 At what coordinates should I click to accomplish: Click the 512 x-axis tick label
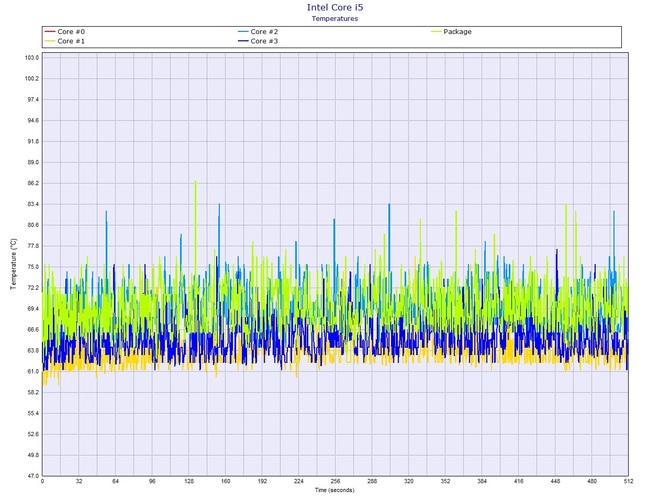pyautogui.click(x=629, y=481)
